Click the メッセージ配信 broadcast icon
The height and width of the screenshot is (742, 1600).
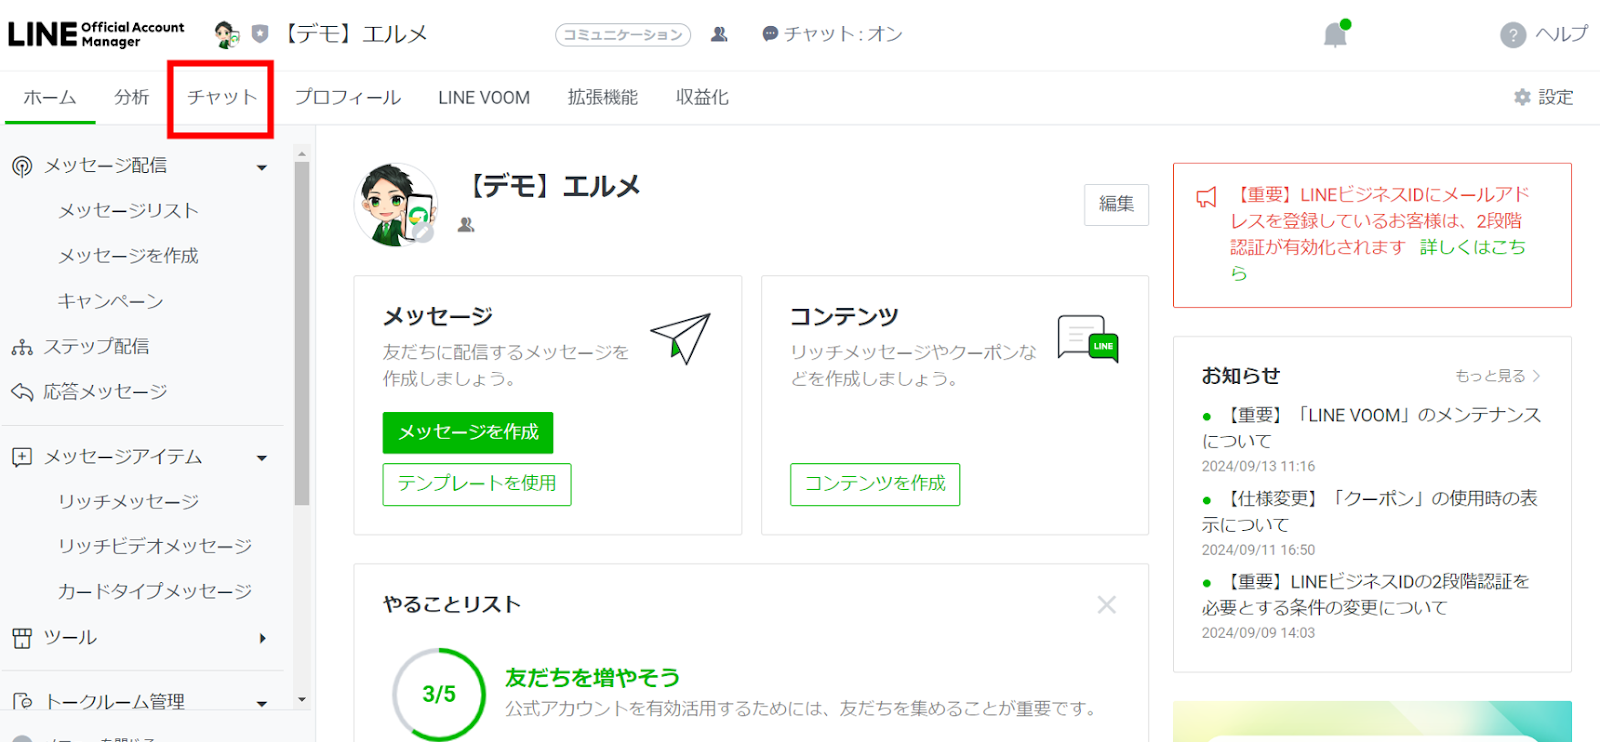pyautogui.click(x=22, y=166)
